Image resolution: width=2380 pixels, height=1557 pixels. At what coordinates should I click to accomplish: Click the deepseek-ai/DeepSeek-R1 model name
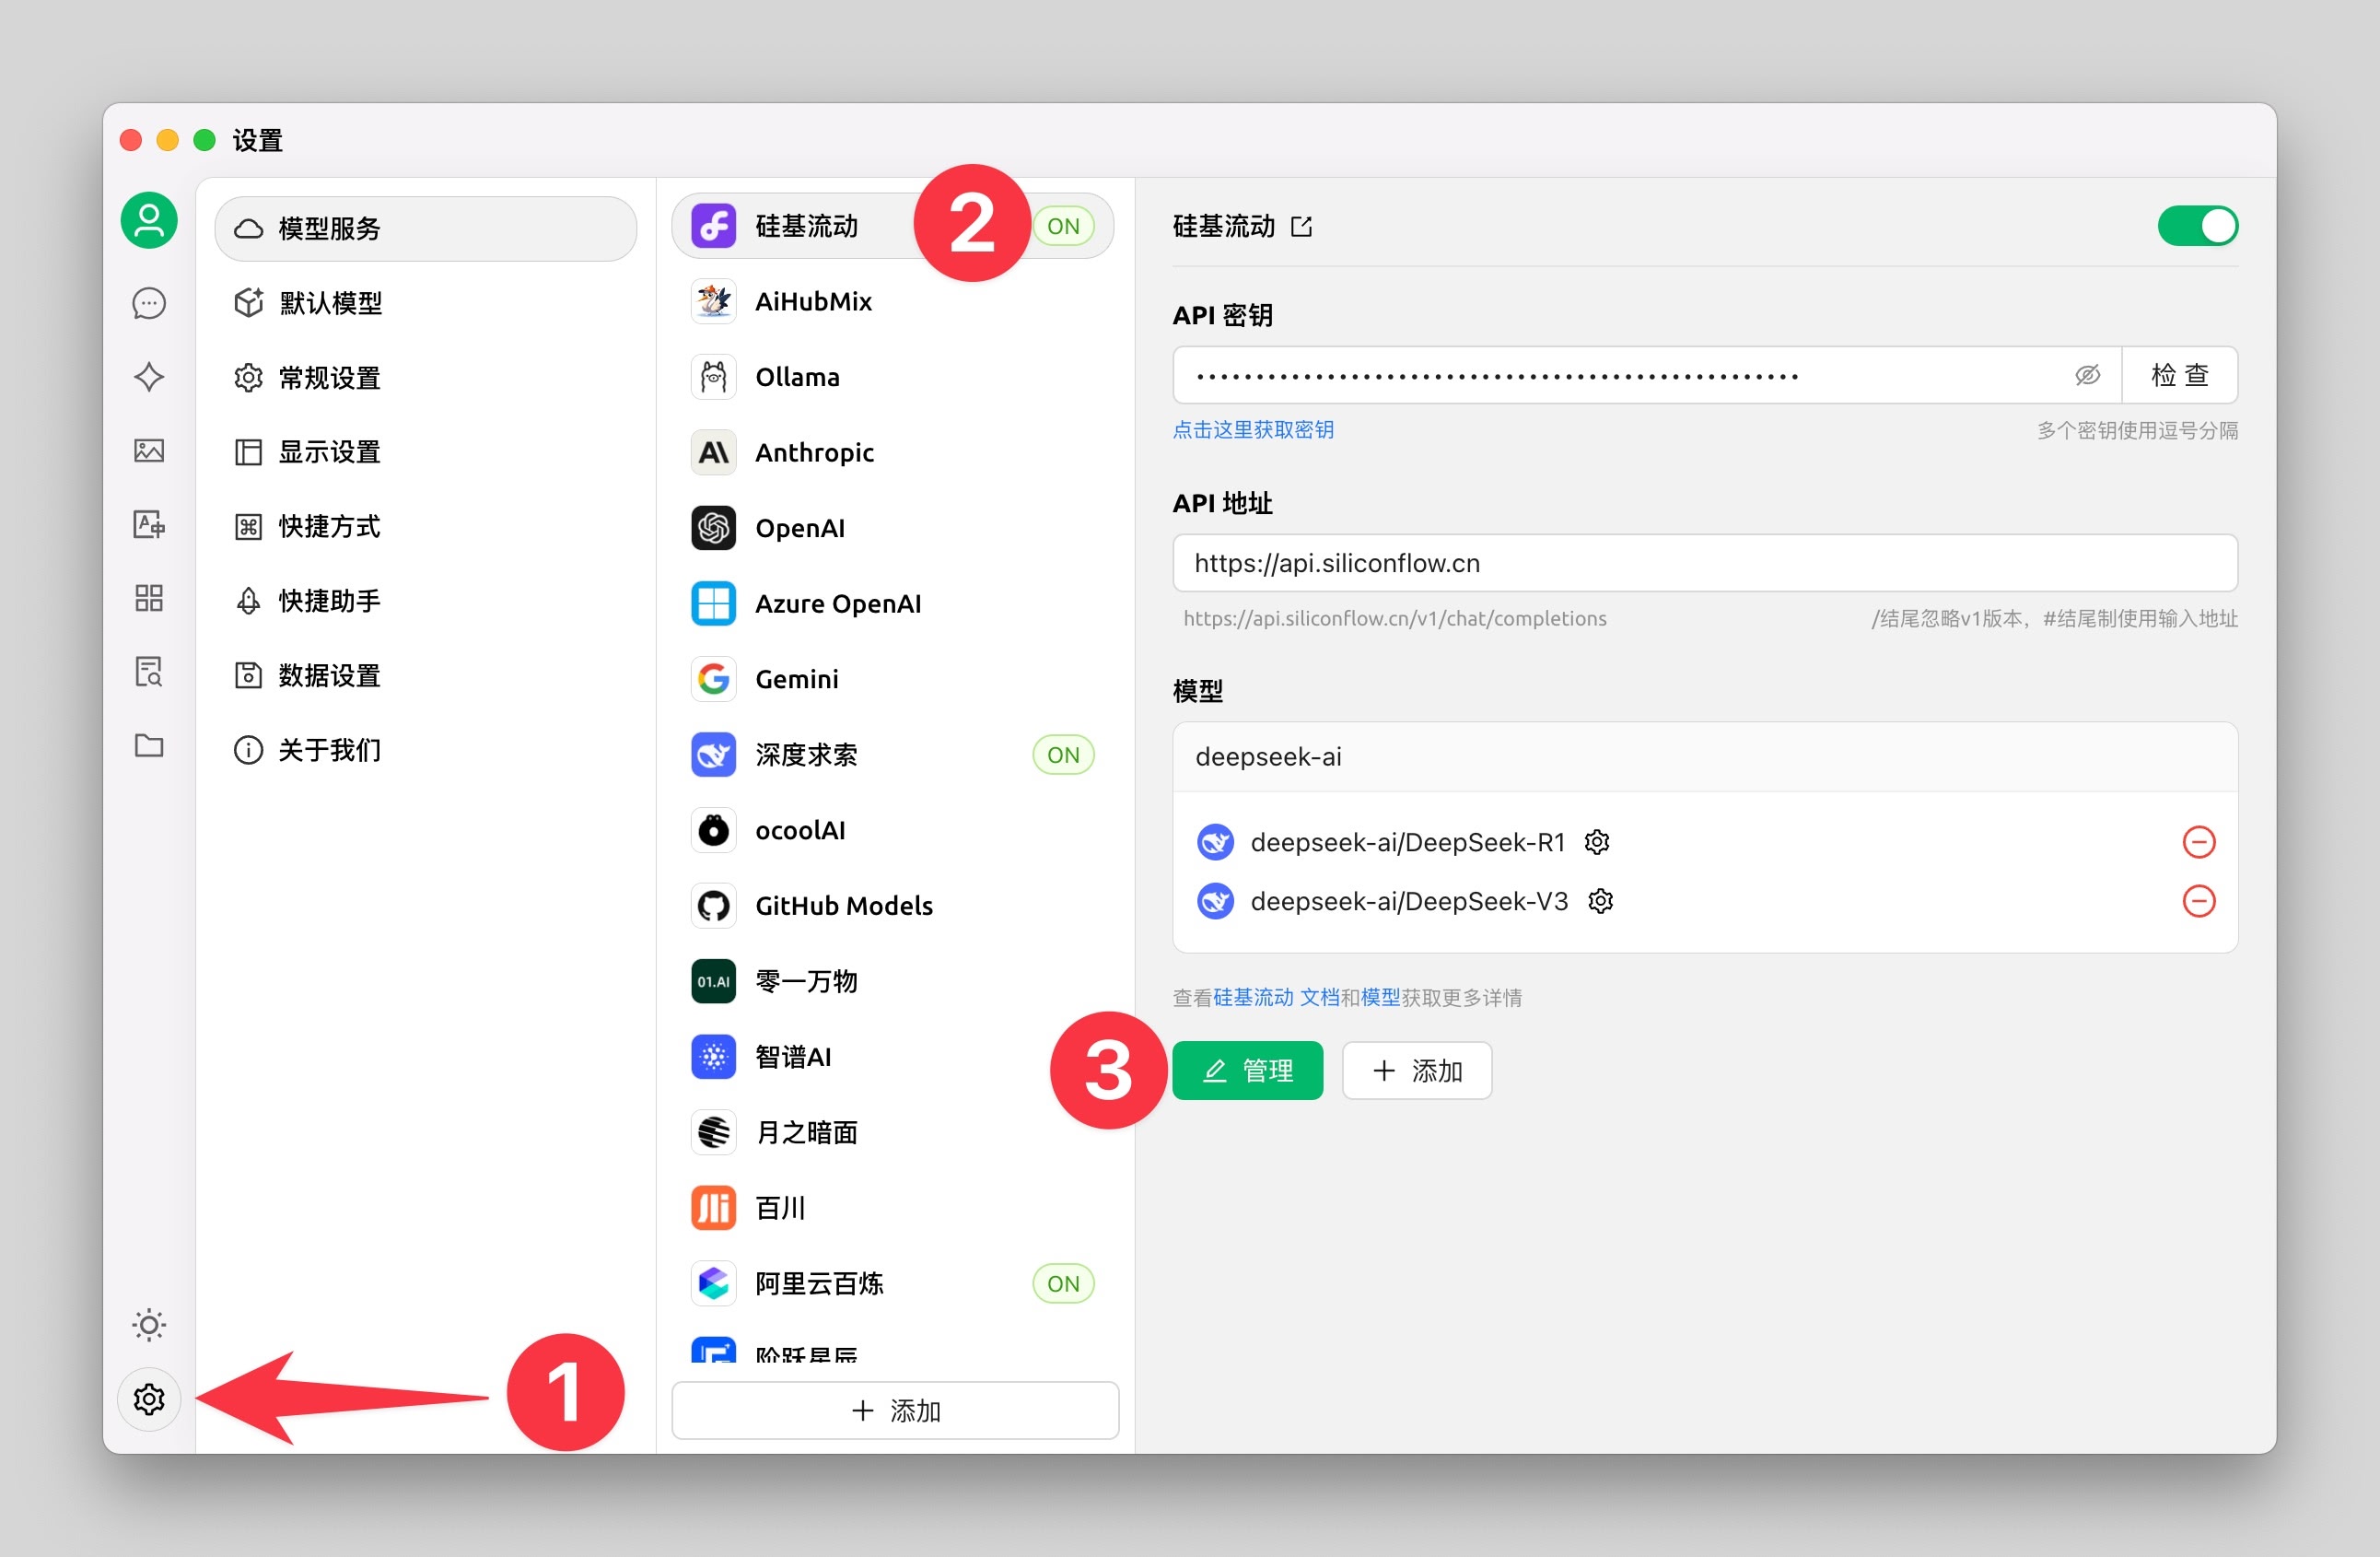[x=1407, y=842]
